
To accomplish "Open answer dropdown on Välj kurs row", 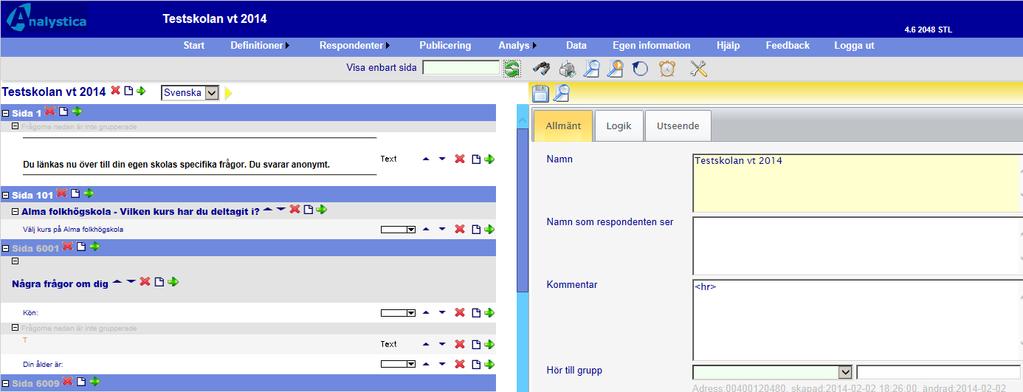I will [399, 230].
